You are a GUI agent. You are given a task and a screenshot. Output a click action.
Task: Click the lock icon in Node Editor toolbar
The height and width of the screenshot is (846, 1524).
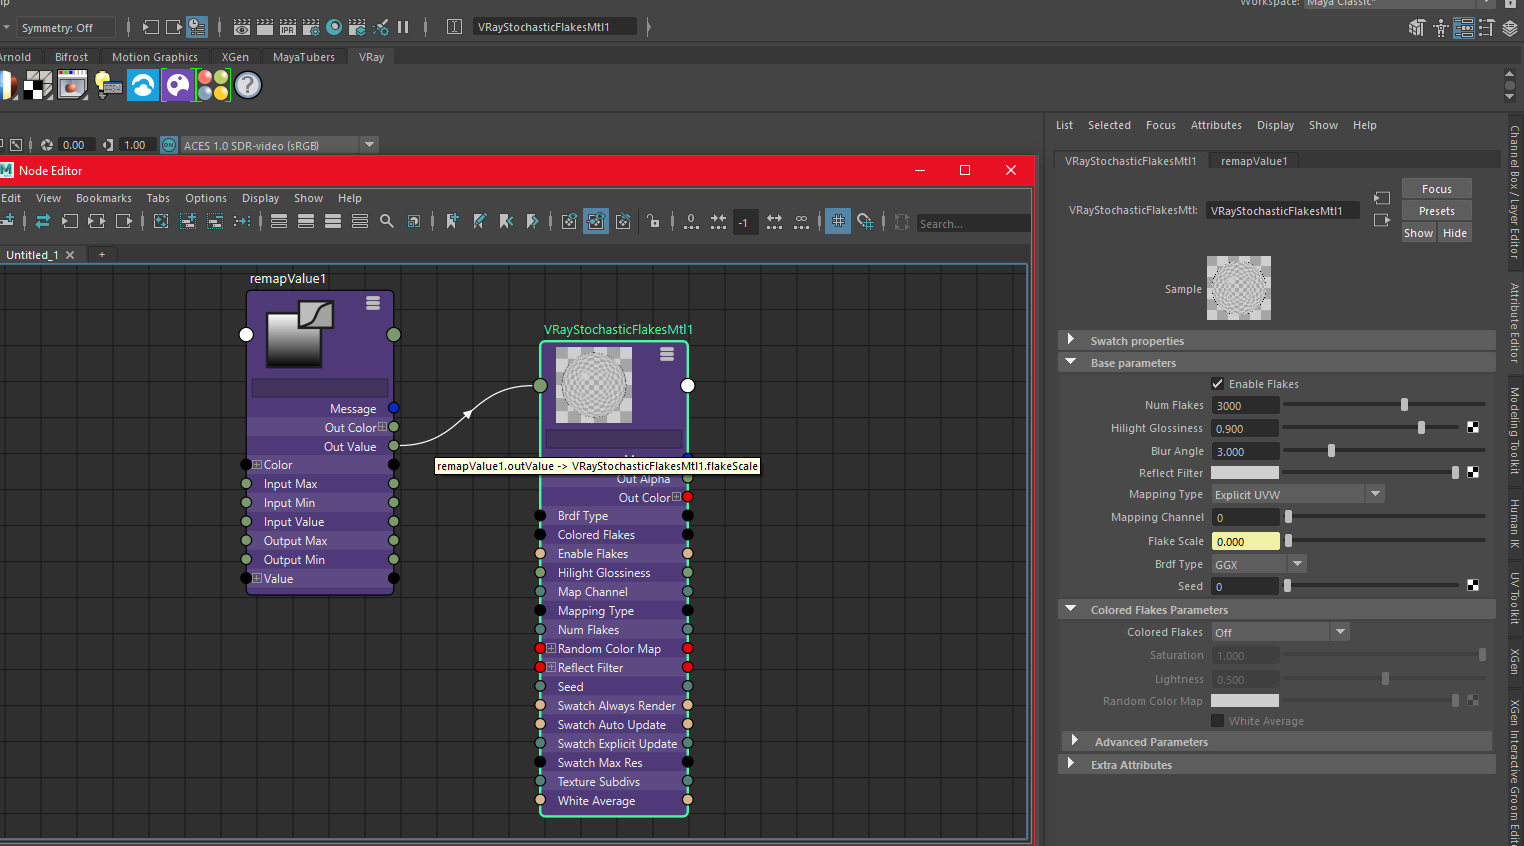click(x=653, y=222)
